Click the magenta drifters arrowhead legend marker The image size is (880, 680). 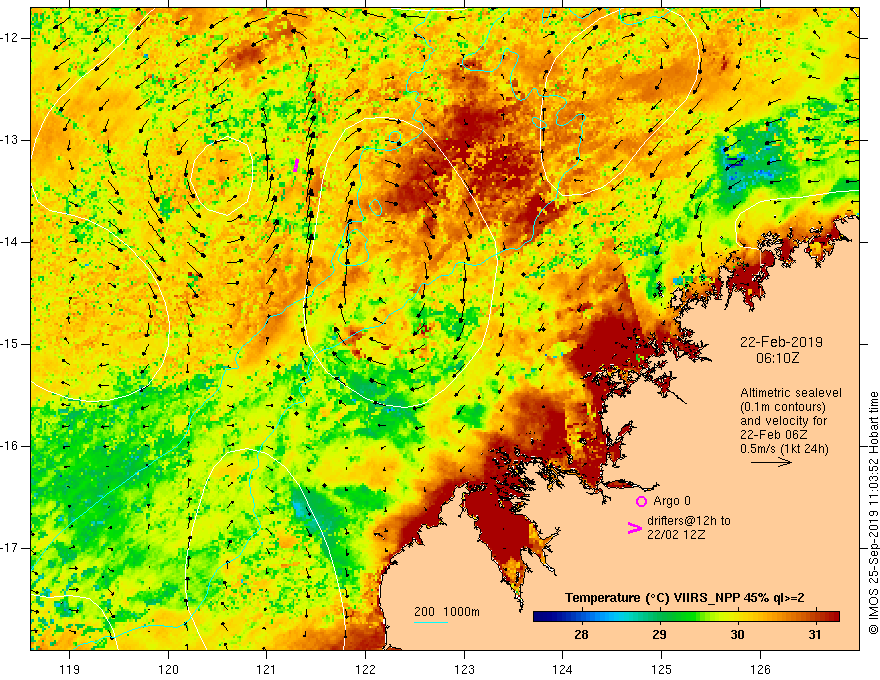tap(634, 528)
